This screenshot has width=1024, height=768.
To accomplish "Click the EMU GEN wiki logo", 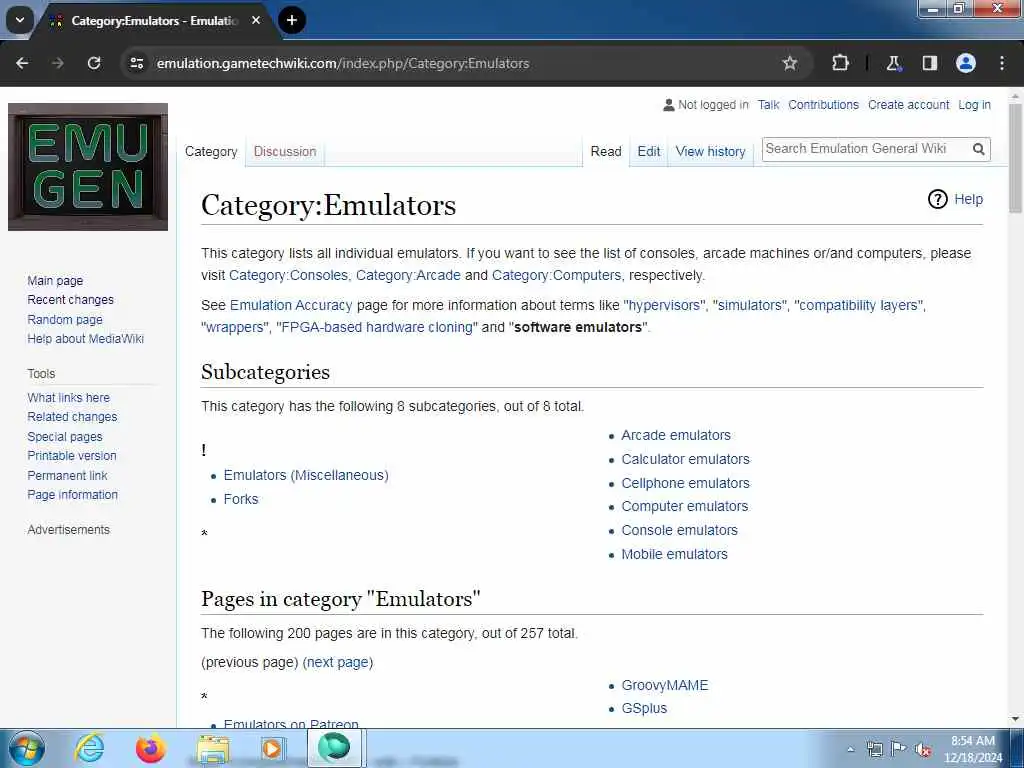I will point(88,167).
